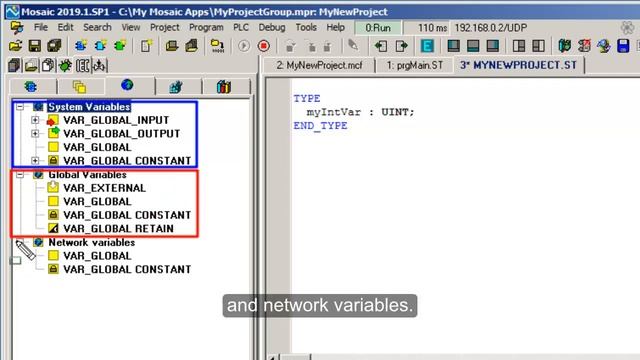Collapse the Global Variables tree node

20,175
